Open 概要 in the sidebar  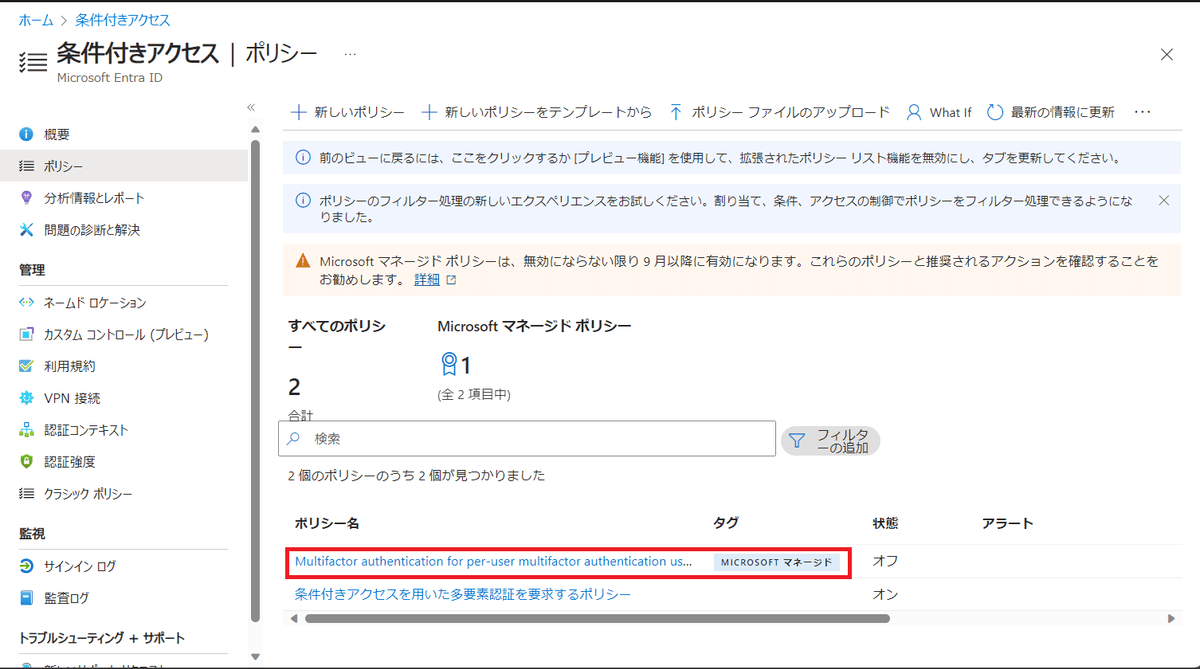[x=57, y=134]
